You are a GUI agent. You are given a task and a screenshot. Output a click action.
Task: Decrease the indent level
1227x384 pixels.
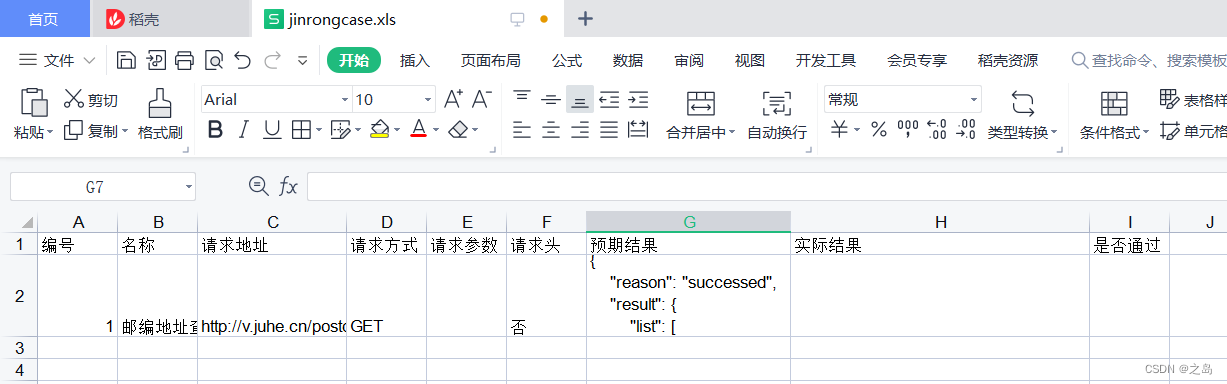[609, 99]
